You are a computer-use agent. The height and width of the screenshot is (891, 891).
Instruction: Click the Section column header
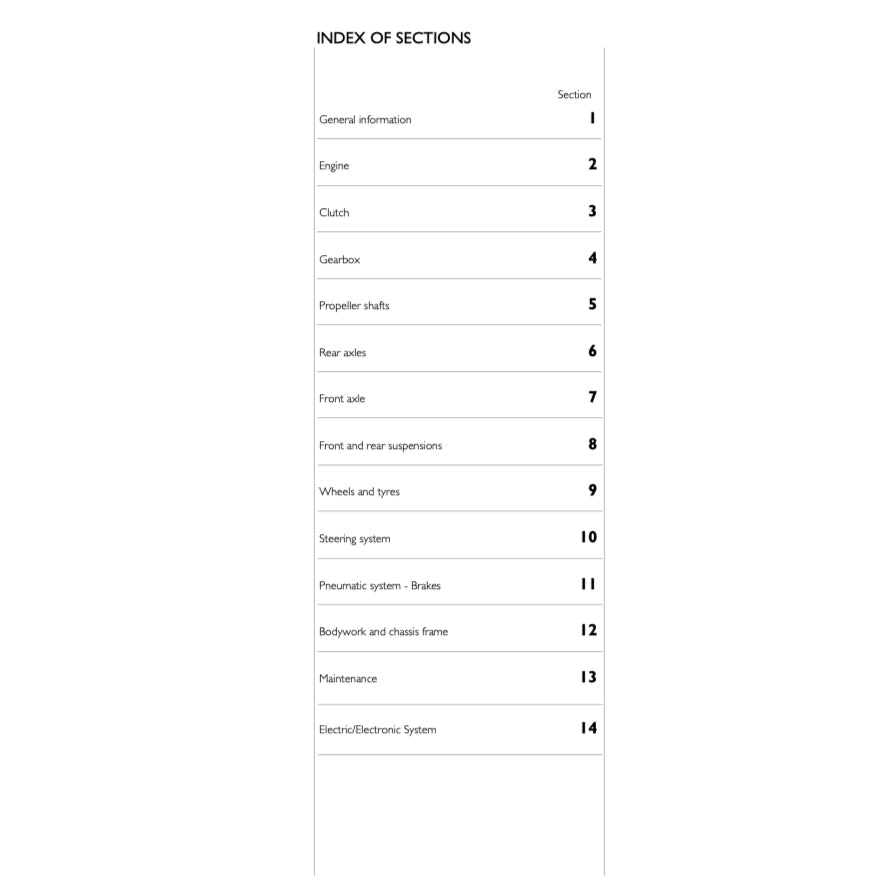point(574,95)
